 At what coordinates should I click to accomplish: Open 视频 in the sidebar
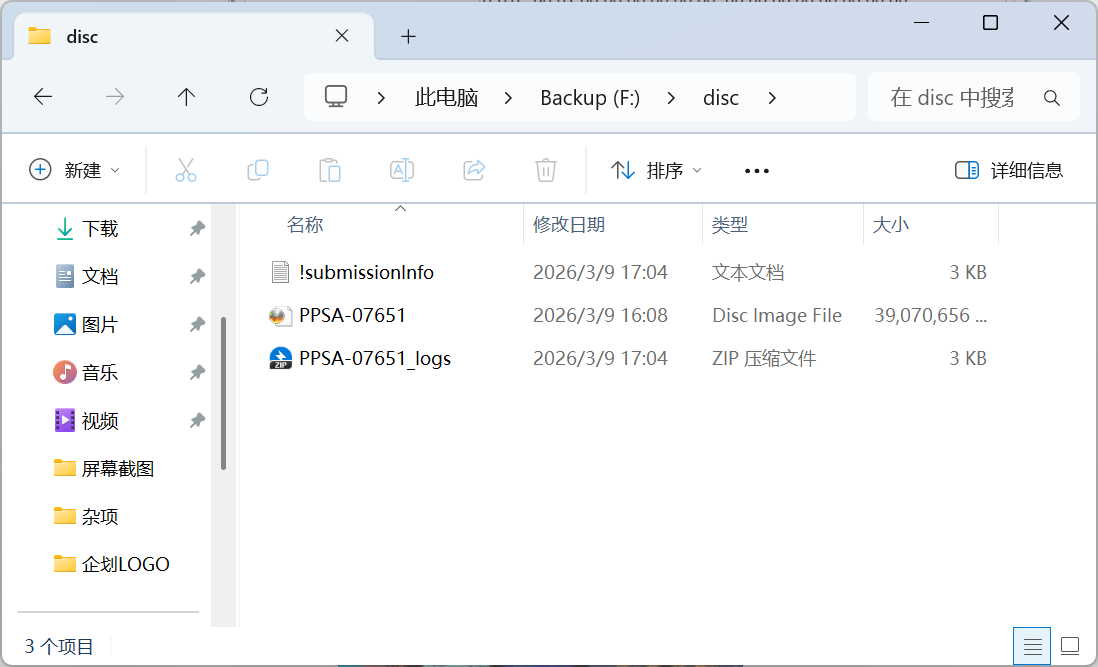[100, 421]
